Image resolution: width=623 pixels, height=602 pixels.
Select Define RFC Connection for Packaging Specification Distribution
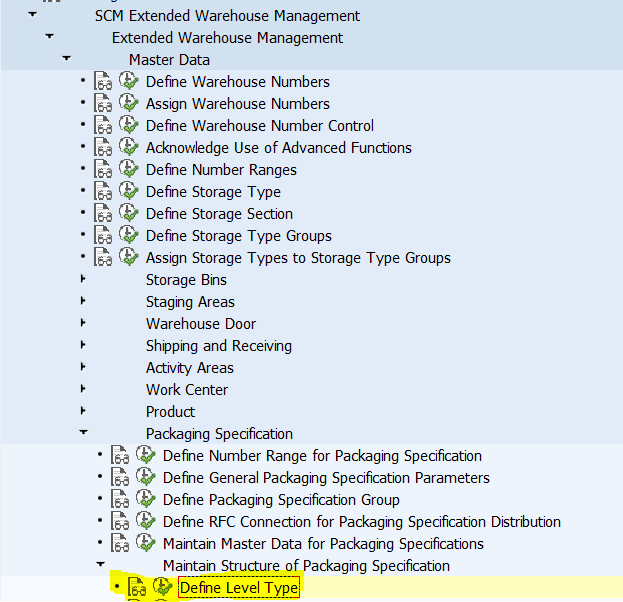tap(362, 522)
